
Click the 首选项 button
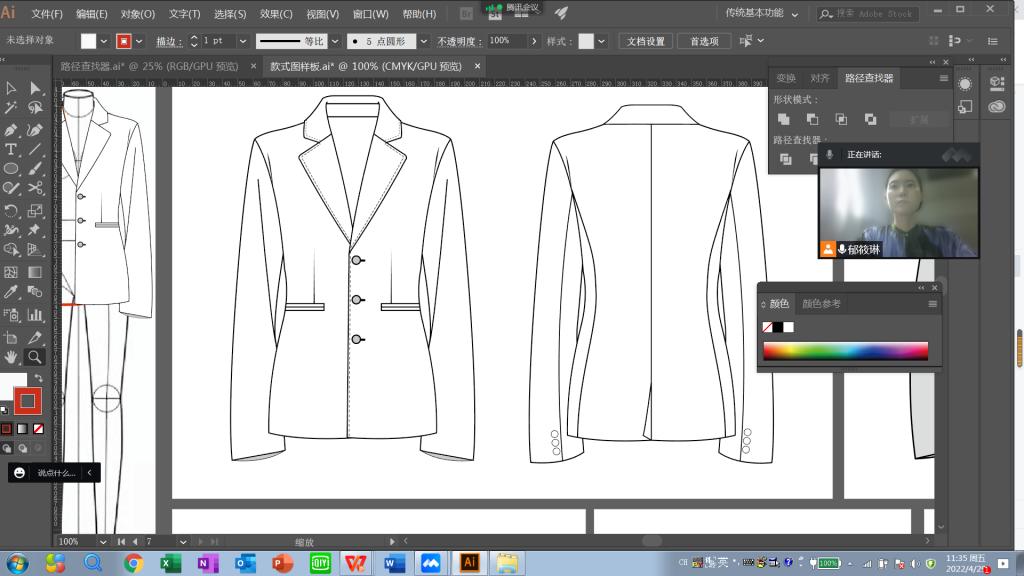point(704,41)
